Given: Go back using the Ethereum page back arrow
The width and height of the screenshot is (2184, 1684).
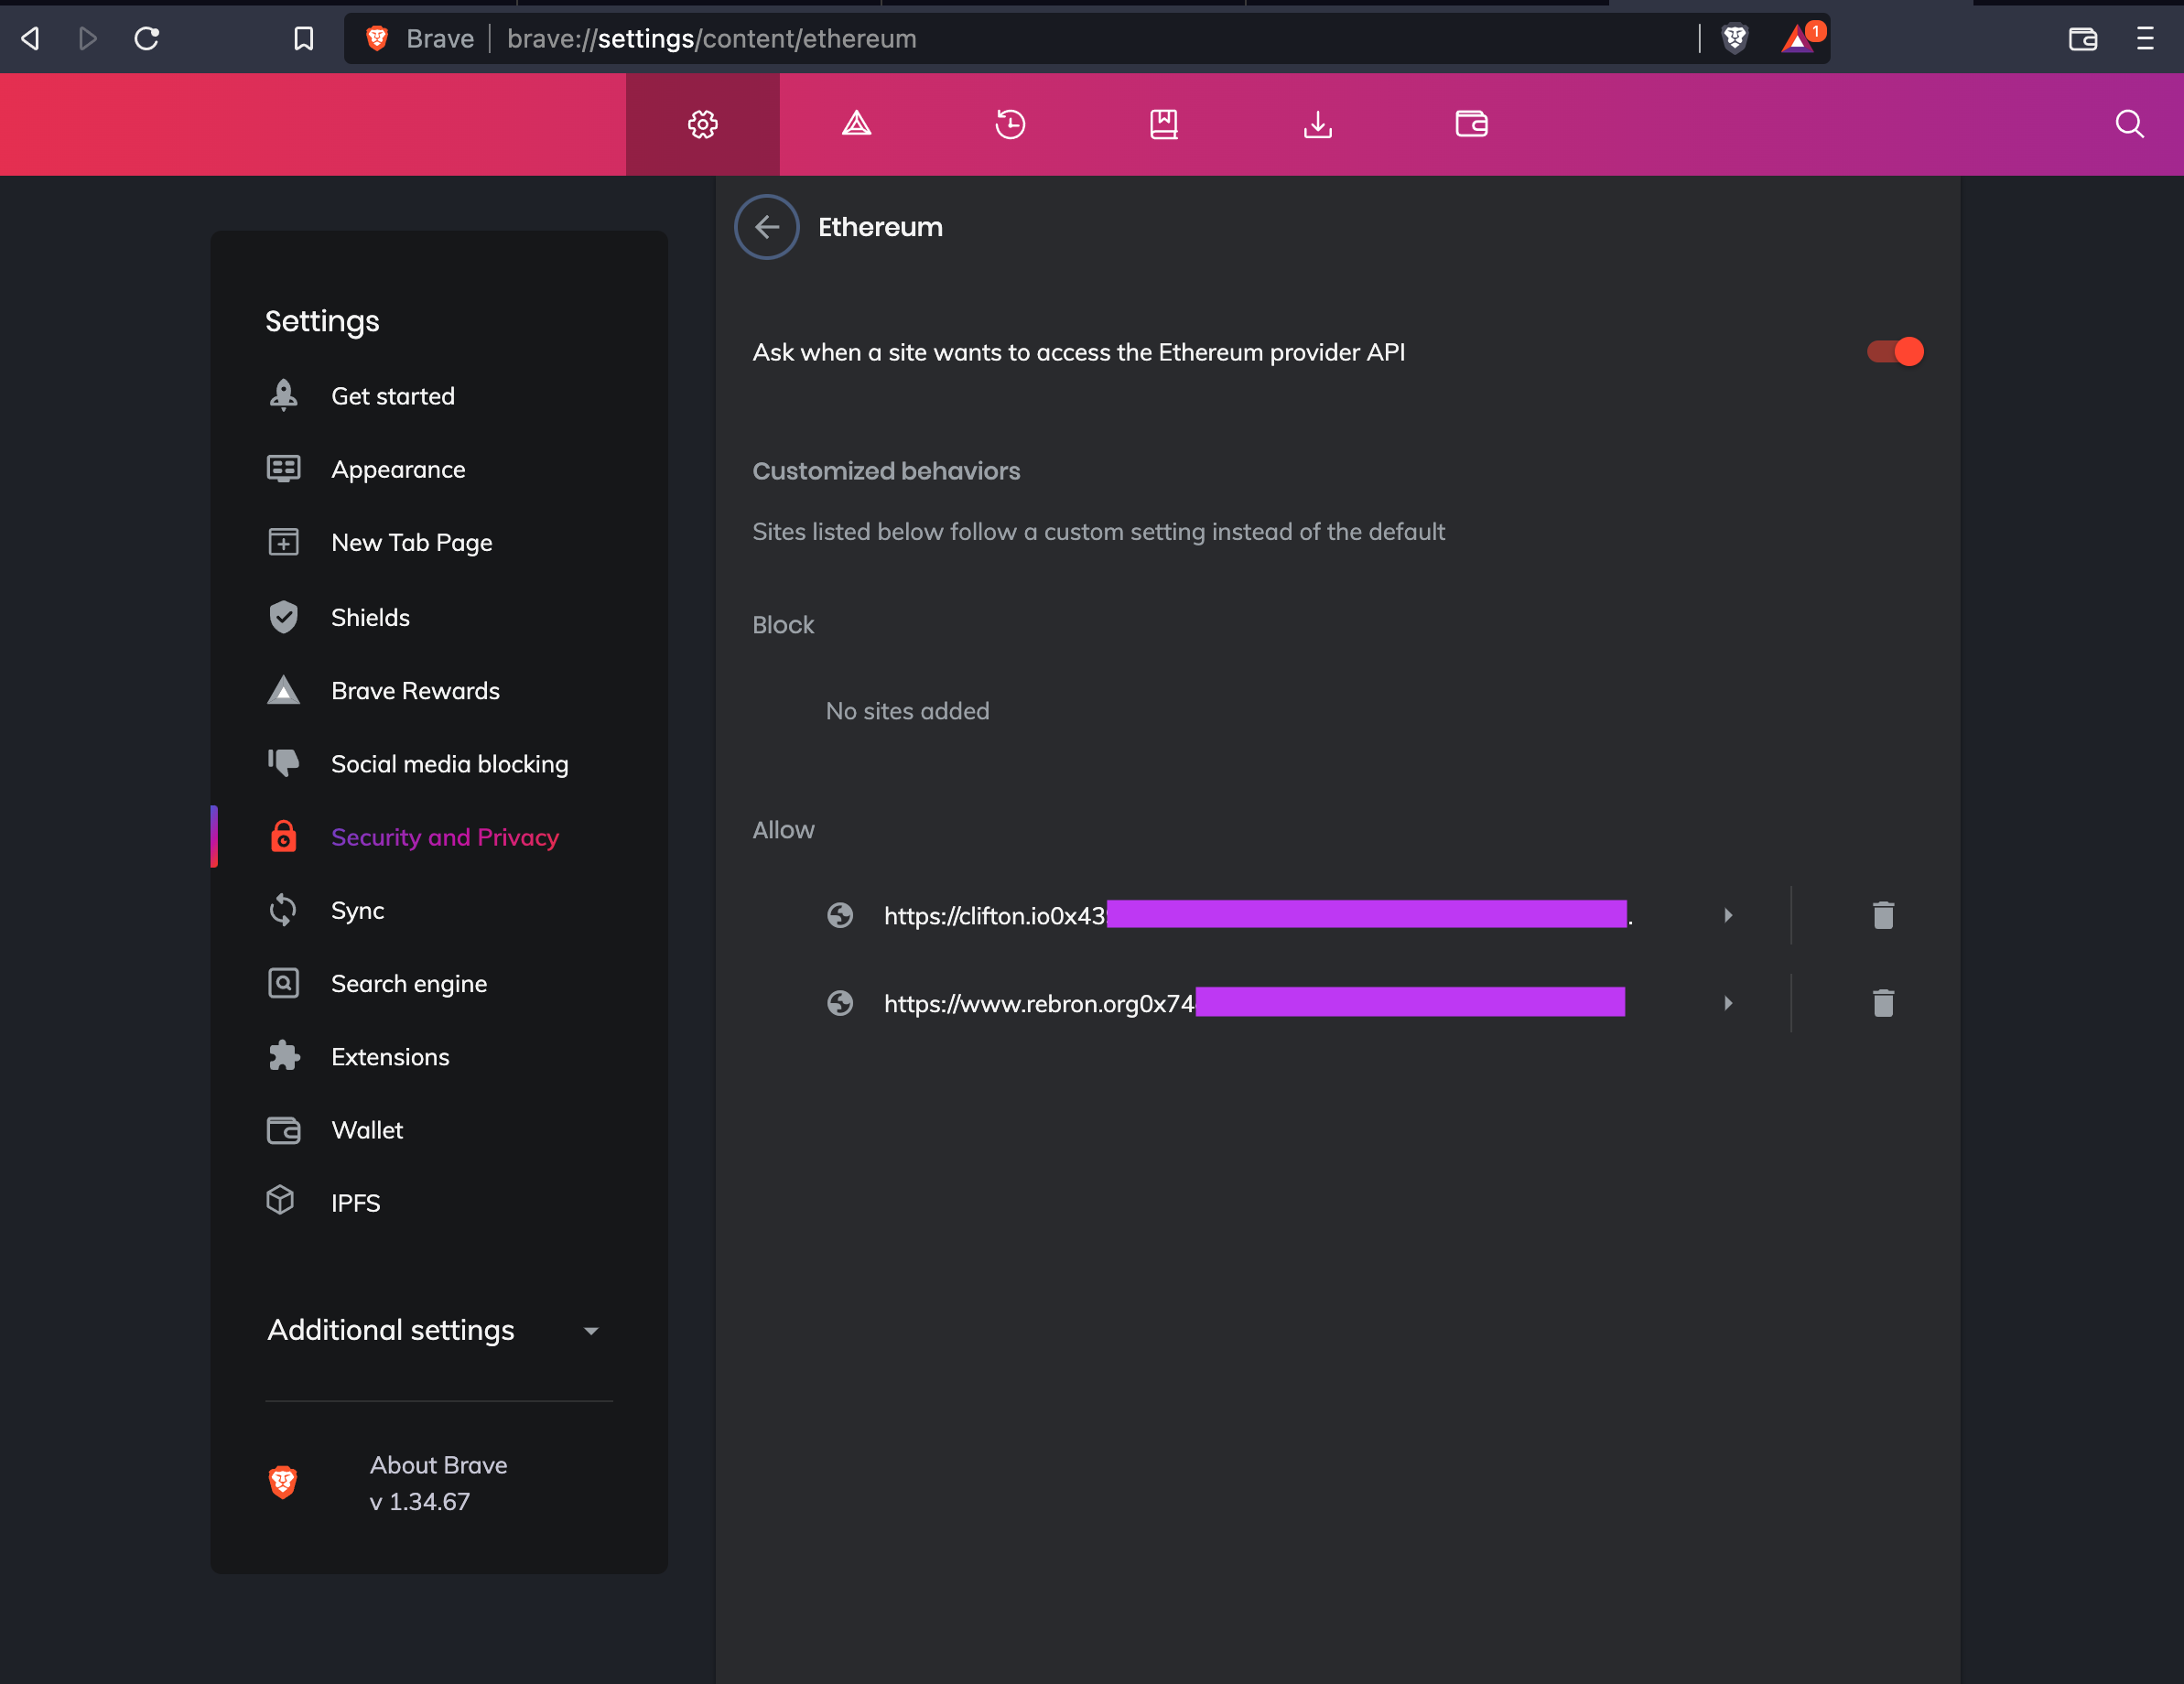Looking at the screenshot, I should 766,227.
